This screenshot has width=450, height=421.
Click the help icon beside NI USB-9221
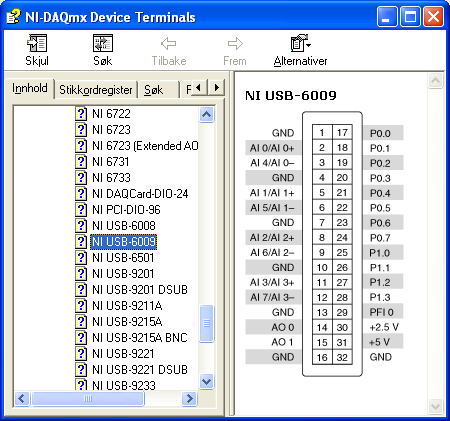(x=81, y=354)
